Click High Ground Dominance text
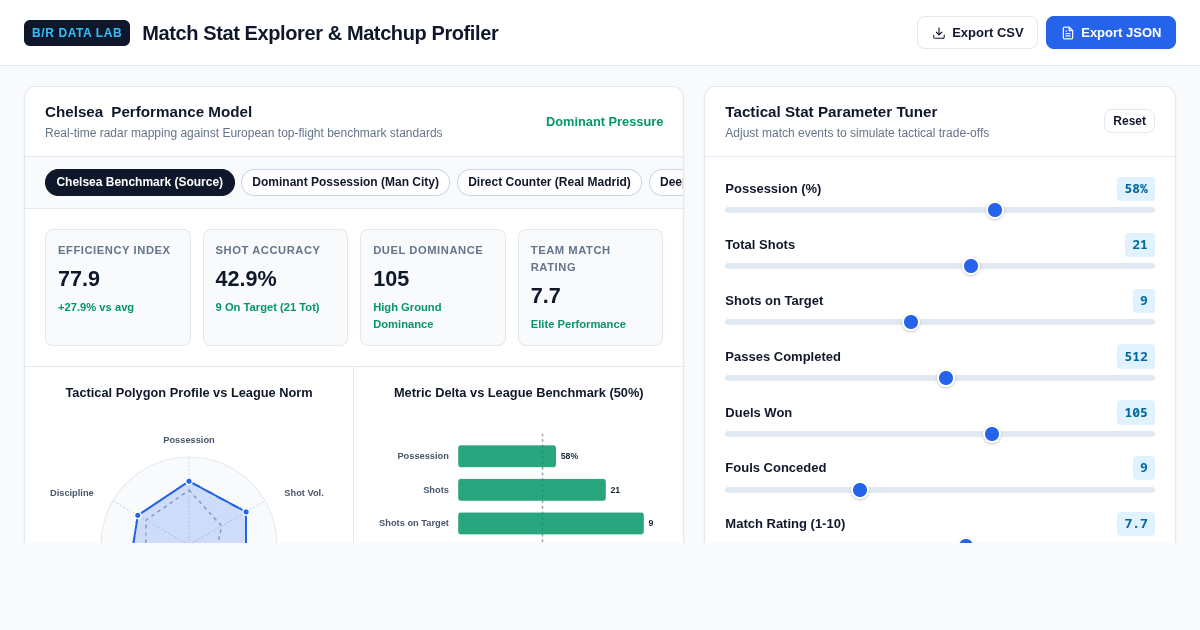1200x630 pixels. 407,316
